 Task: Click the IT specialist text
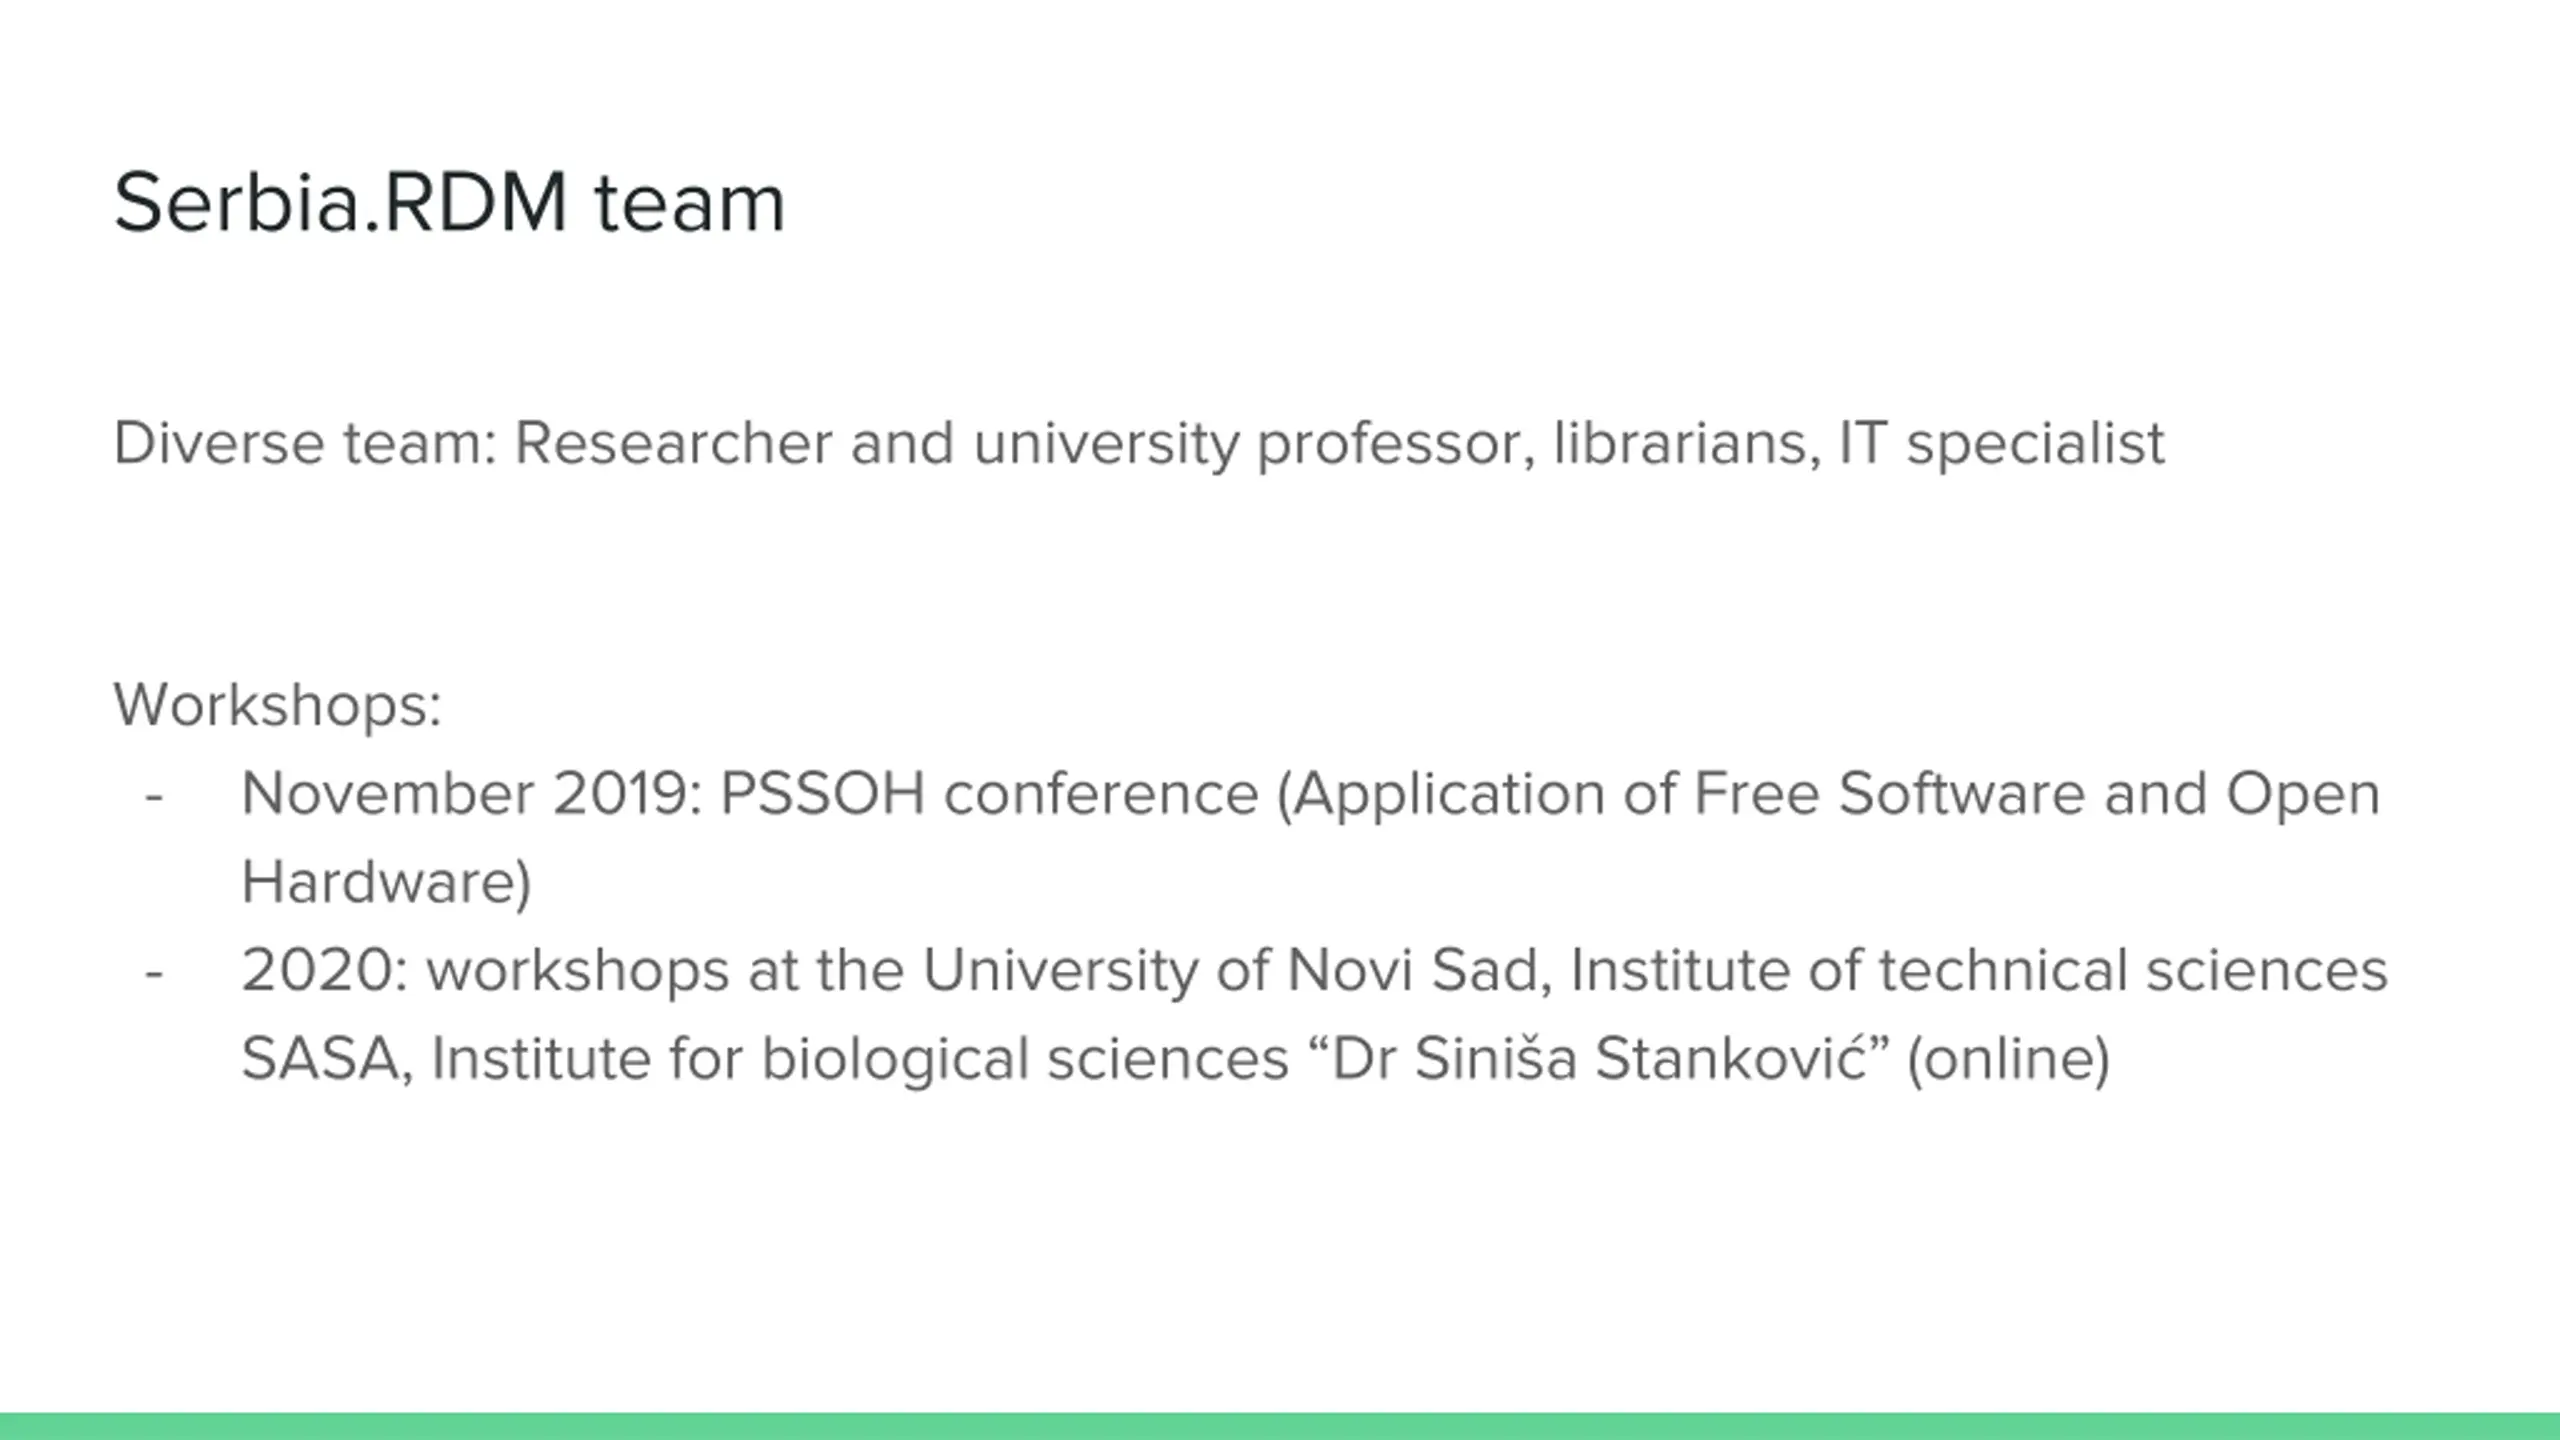click(x=2002, y=444)
